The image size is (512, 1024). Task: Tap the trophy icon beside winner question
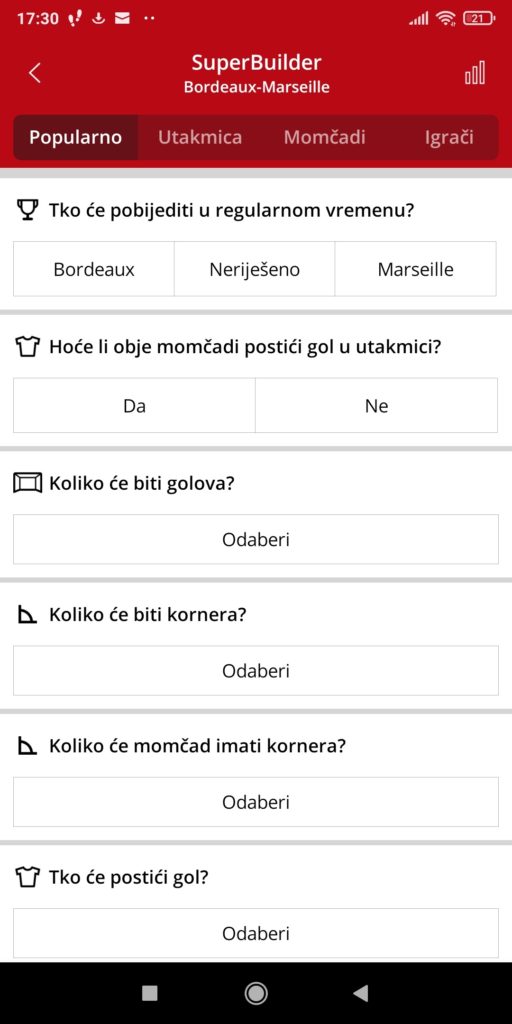point(27,211)
